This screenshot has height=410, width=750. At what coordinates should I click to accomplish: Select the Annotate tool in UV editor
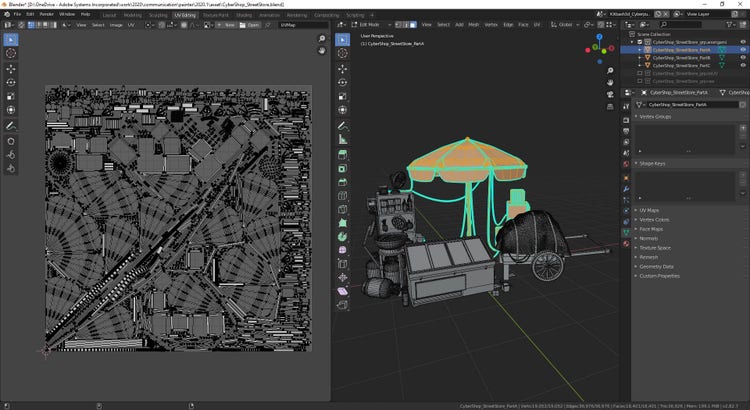pyautogui.click(x=10, y=126)
